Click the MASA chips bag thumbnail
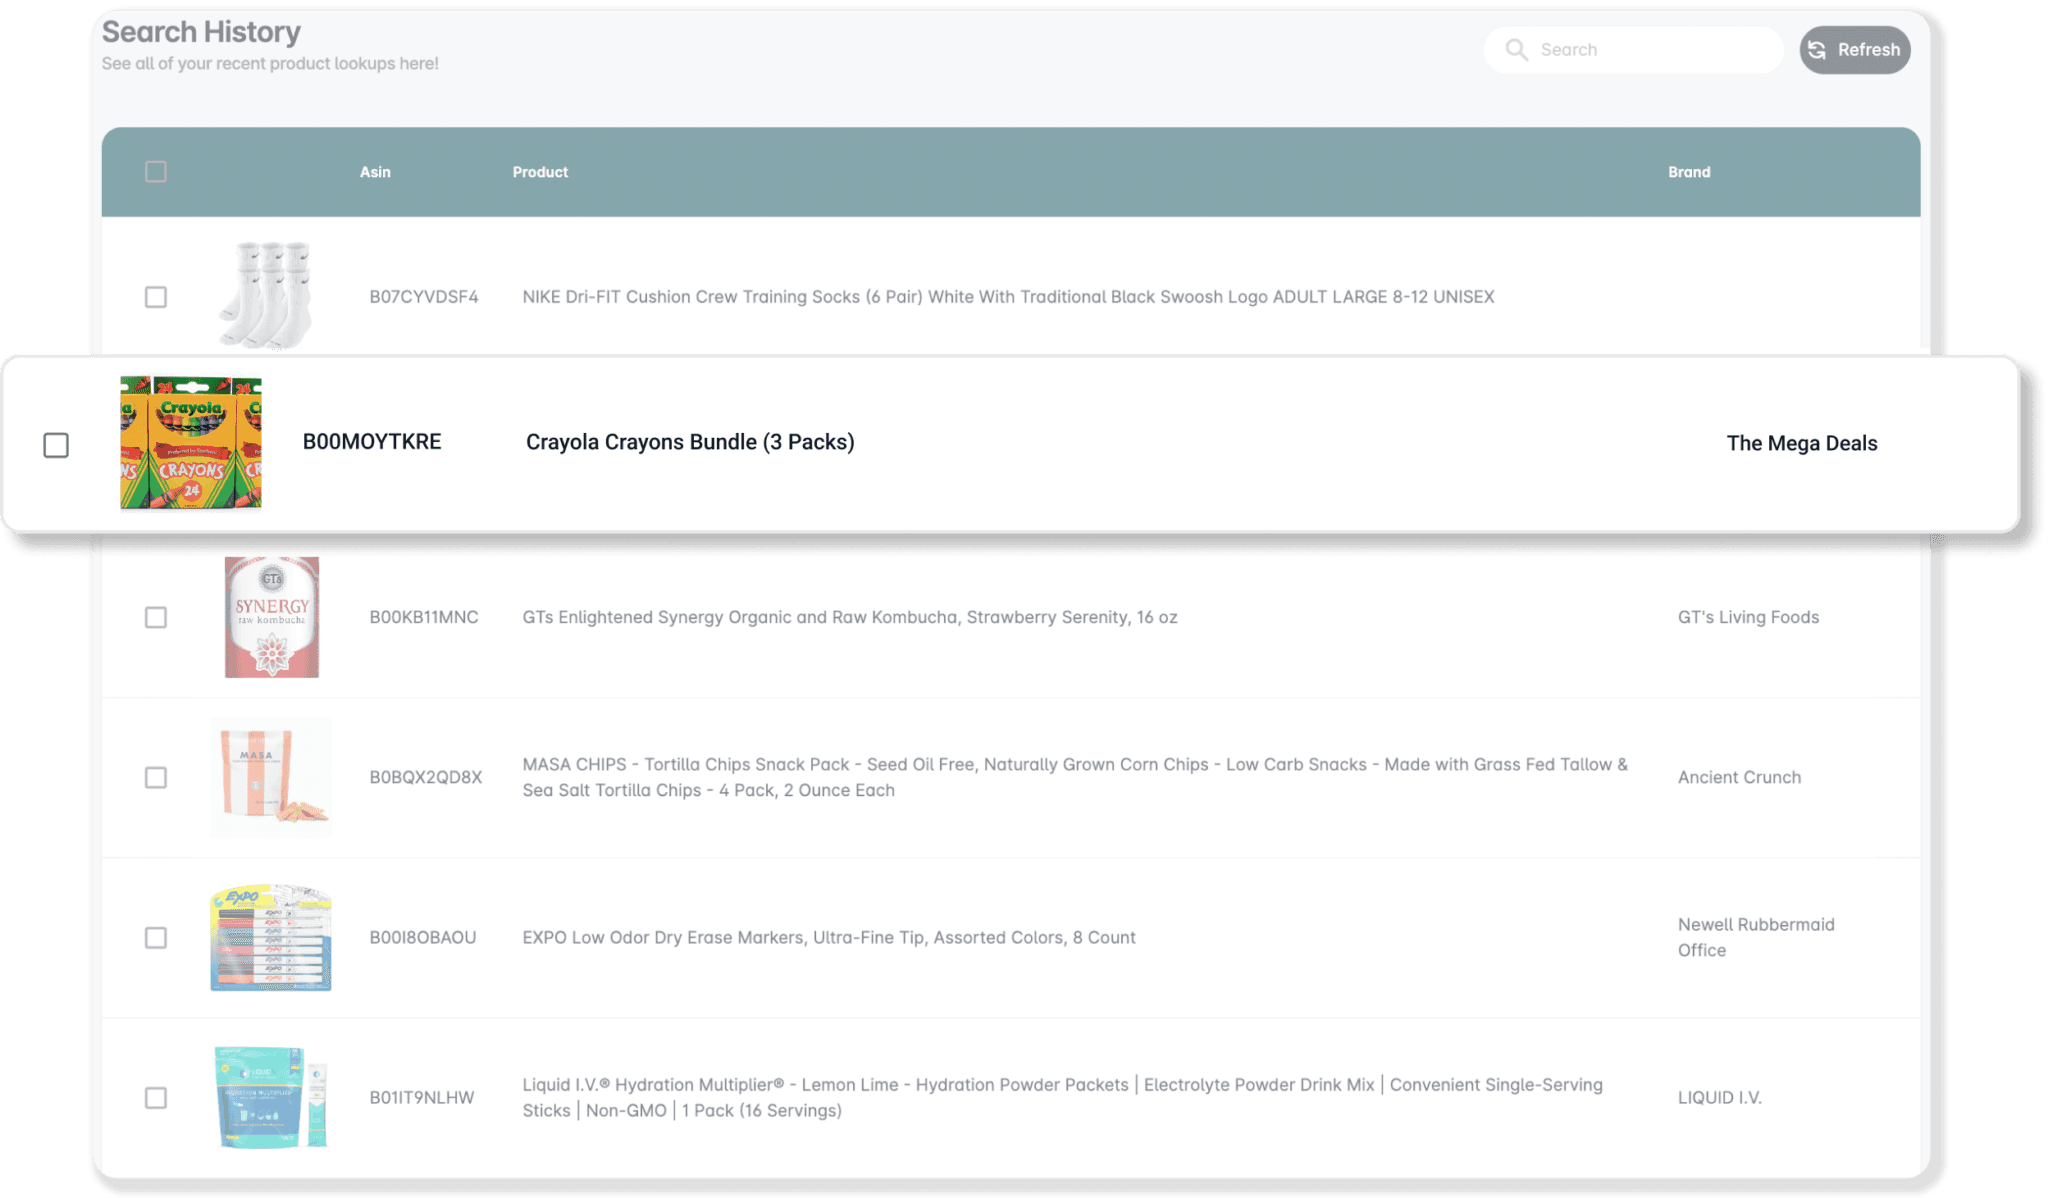 pos(270,777)
